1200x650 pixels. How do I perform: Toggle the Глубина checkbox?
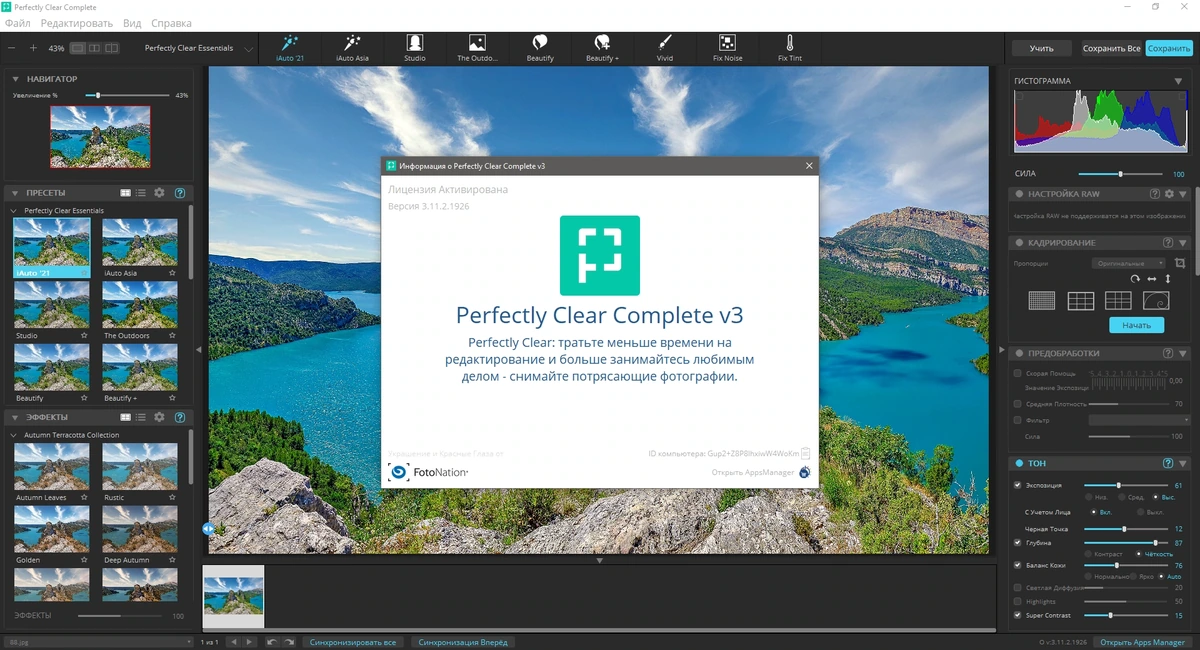(1018, 542)
